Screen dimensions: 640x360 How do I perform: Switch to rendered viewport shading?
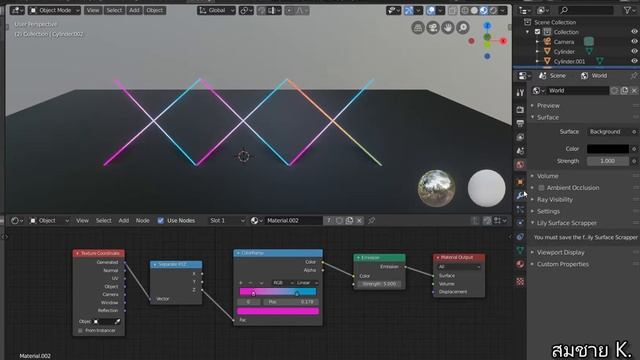[493, 11]
